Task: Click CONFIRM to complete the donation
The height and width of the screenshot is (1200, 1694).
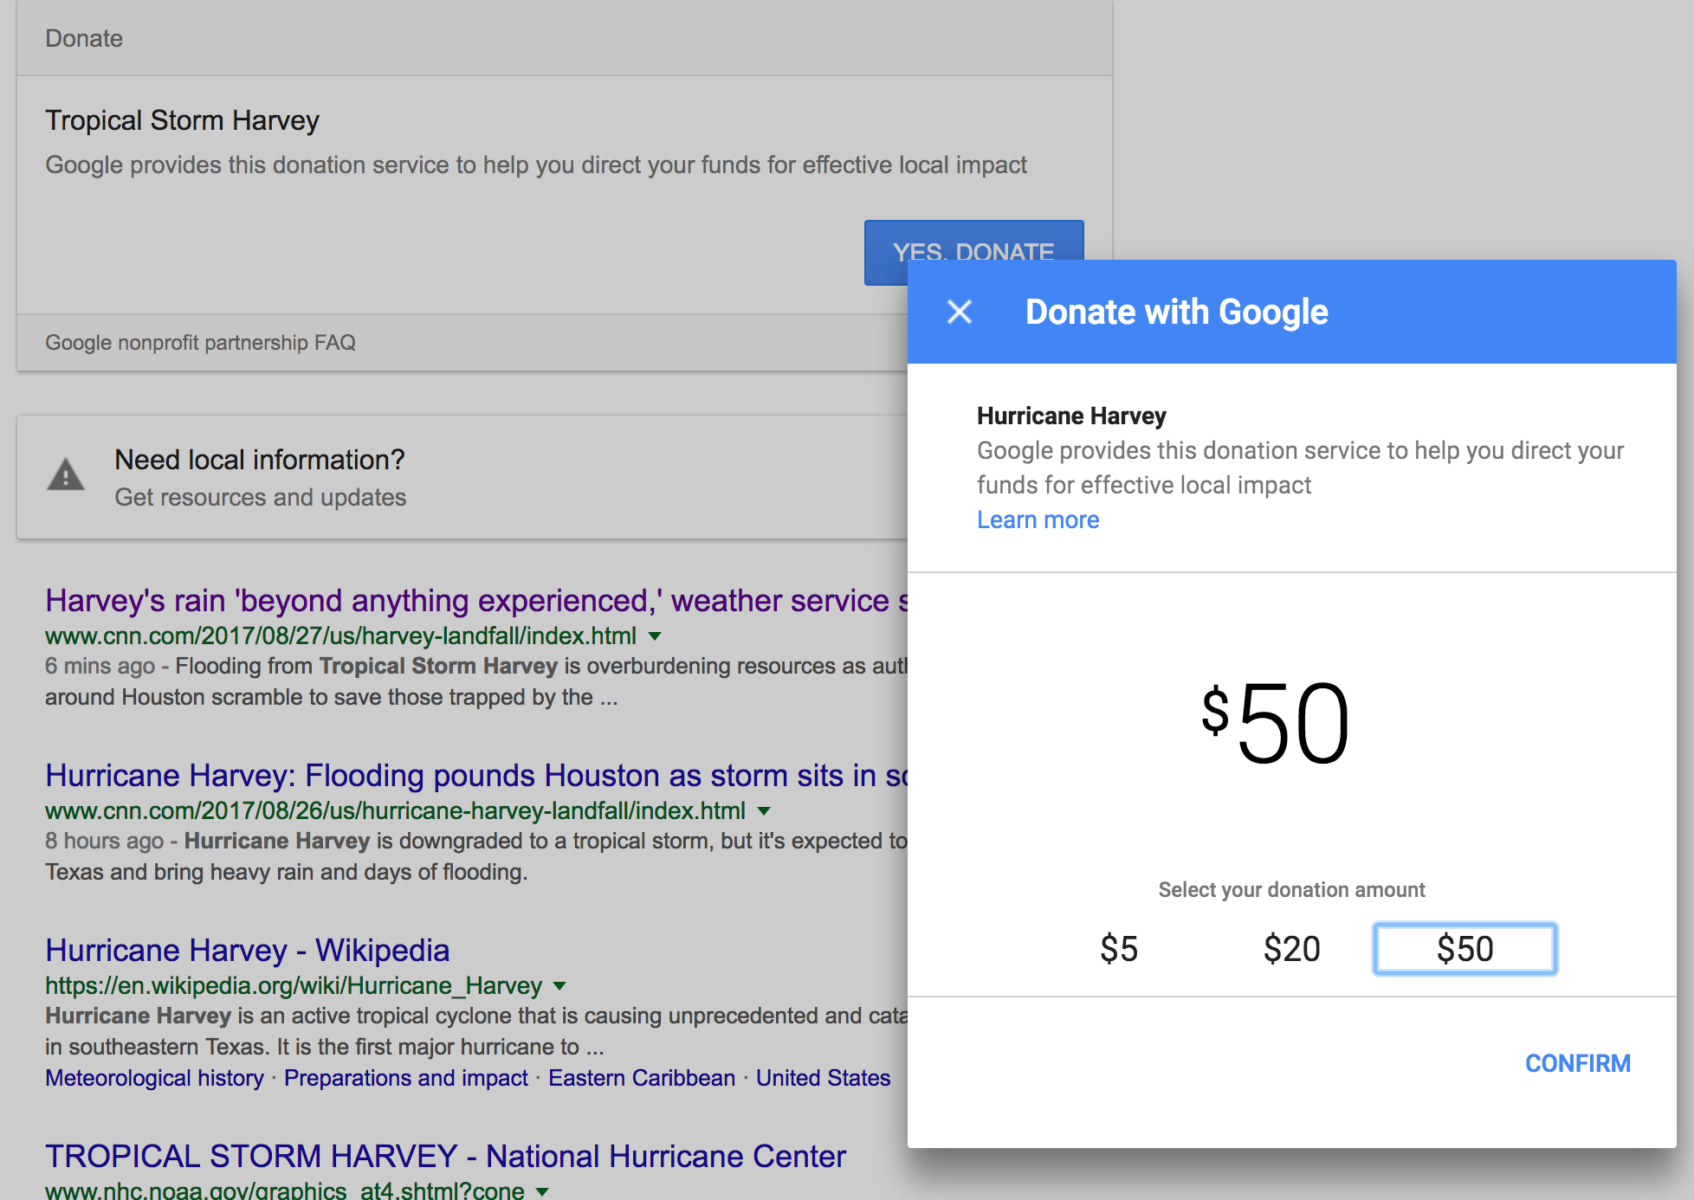Action: point(1577,1063)
